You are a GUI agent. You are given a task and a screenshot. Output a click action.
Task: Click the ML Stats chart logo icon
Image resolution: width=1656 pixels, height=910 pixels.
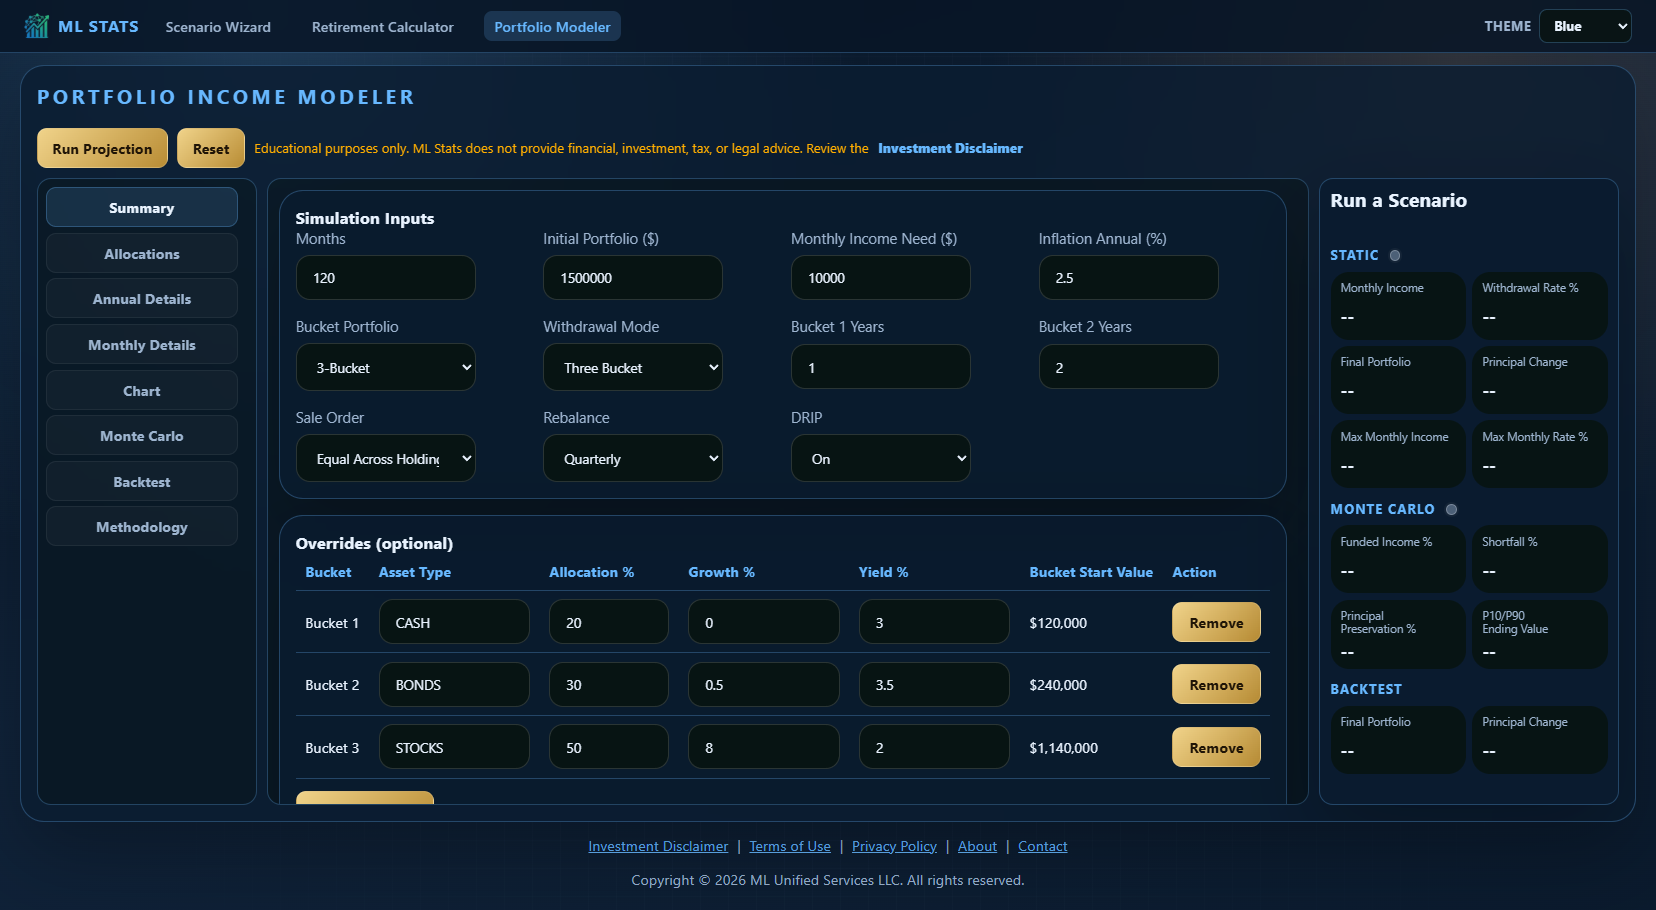point(37,26)
